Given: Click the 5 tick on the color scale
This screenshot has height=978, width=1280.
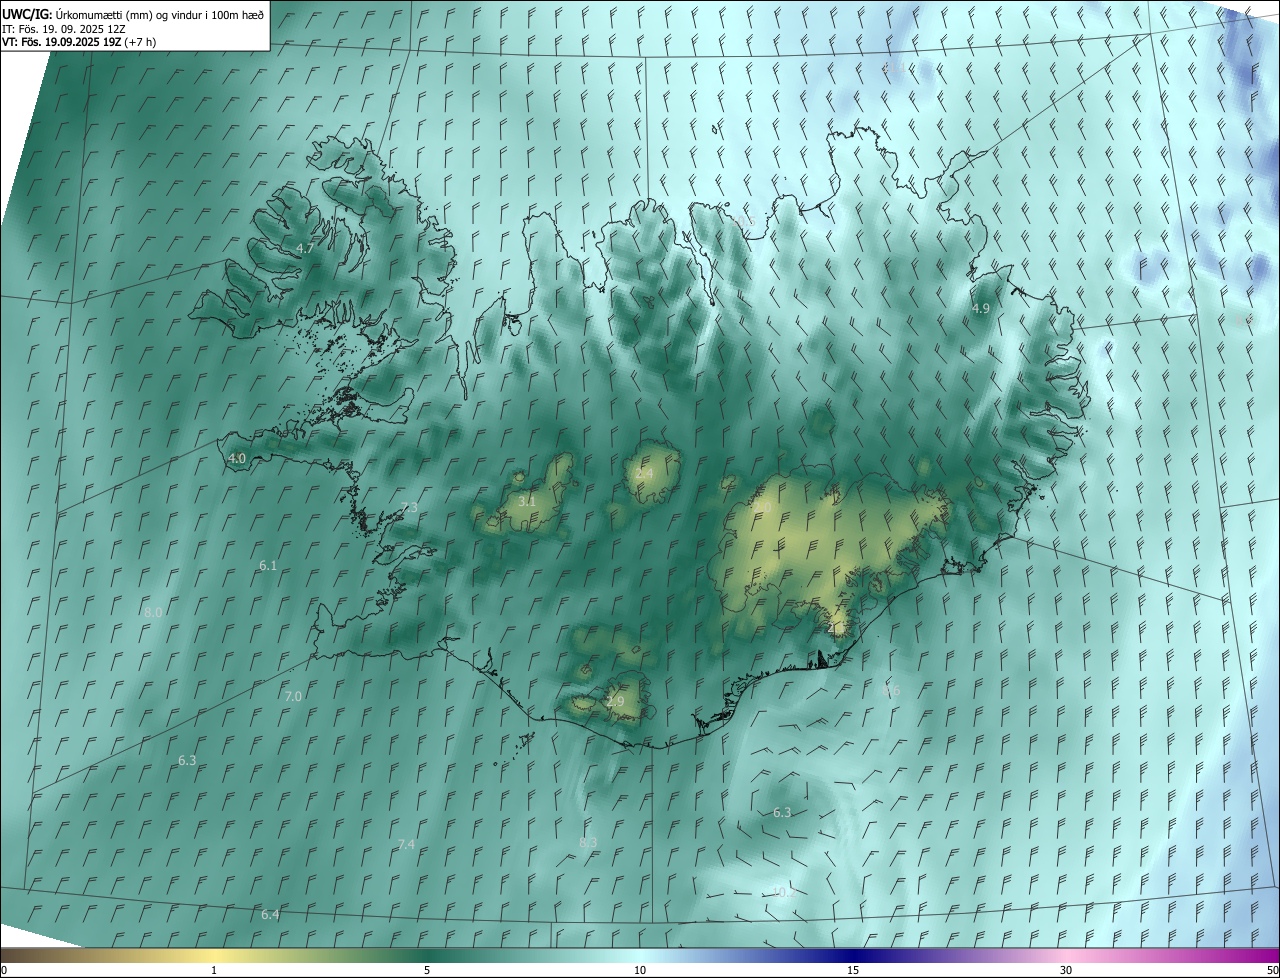Looking at the screenshot, I should pos(427,970).
